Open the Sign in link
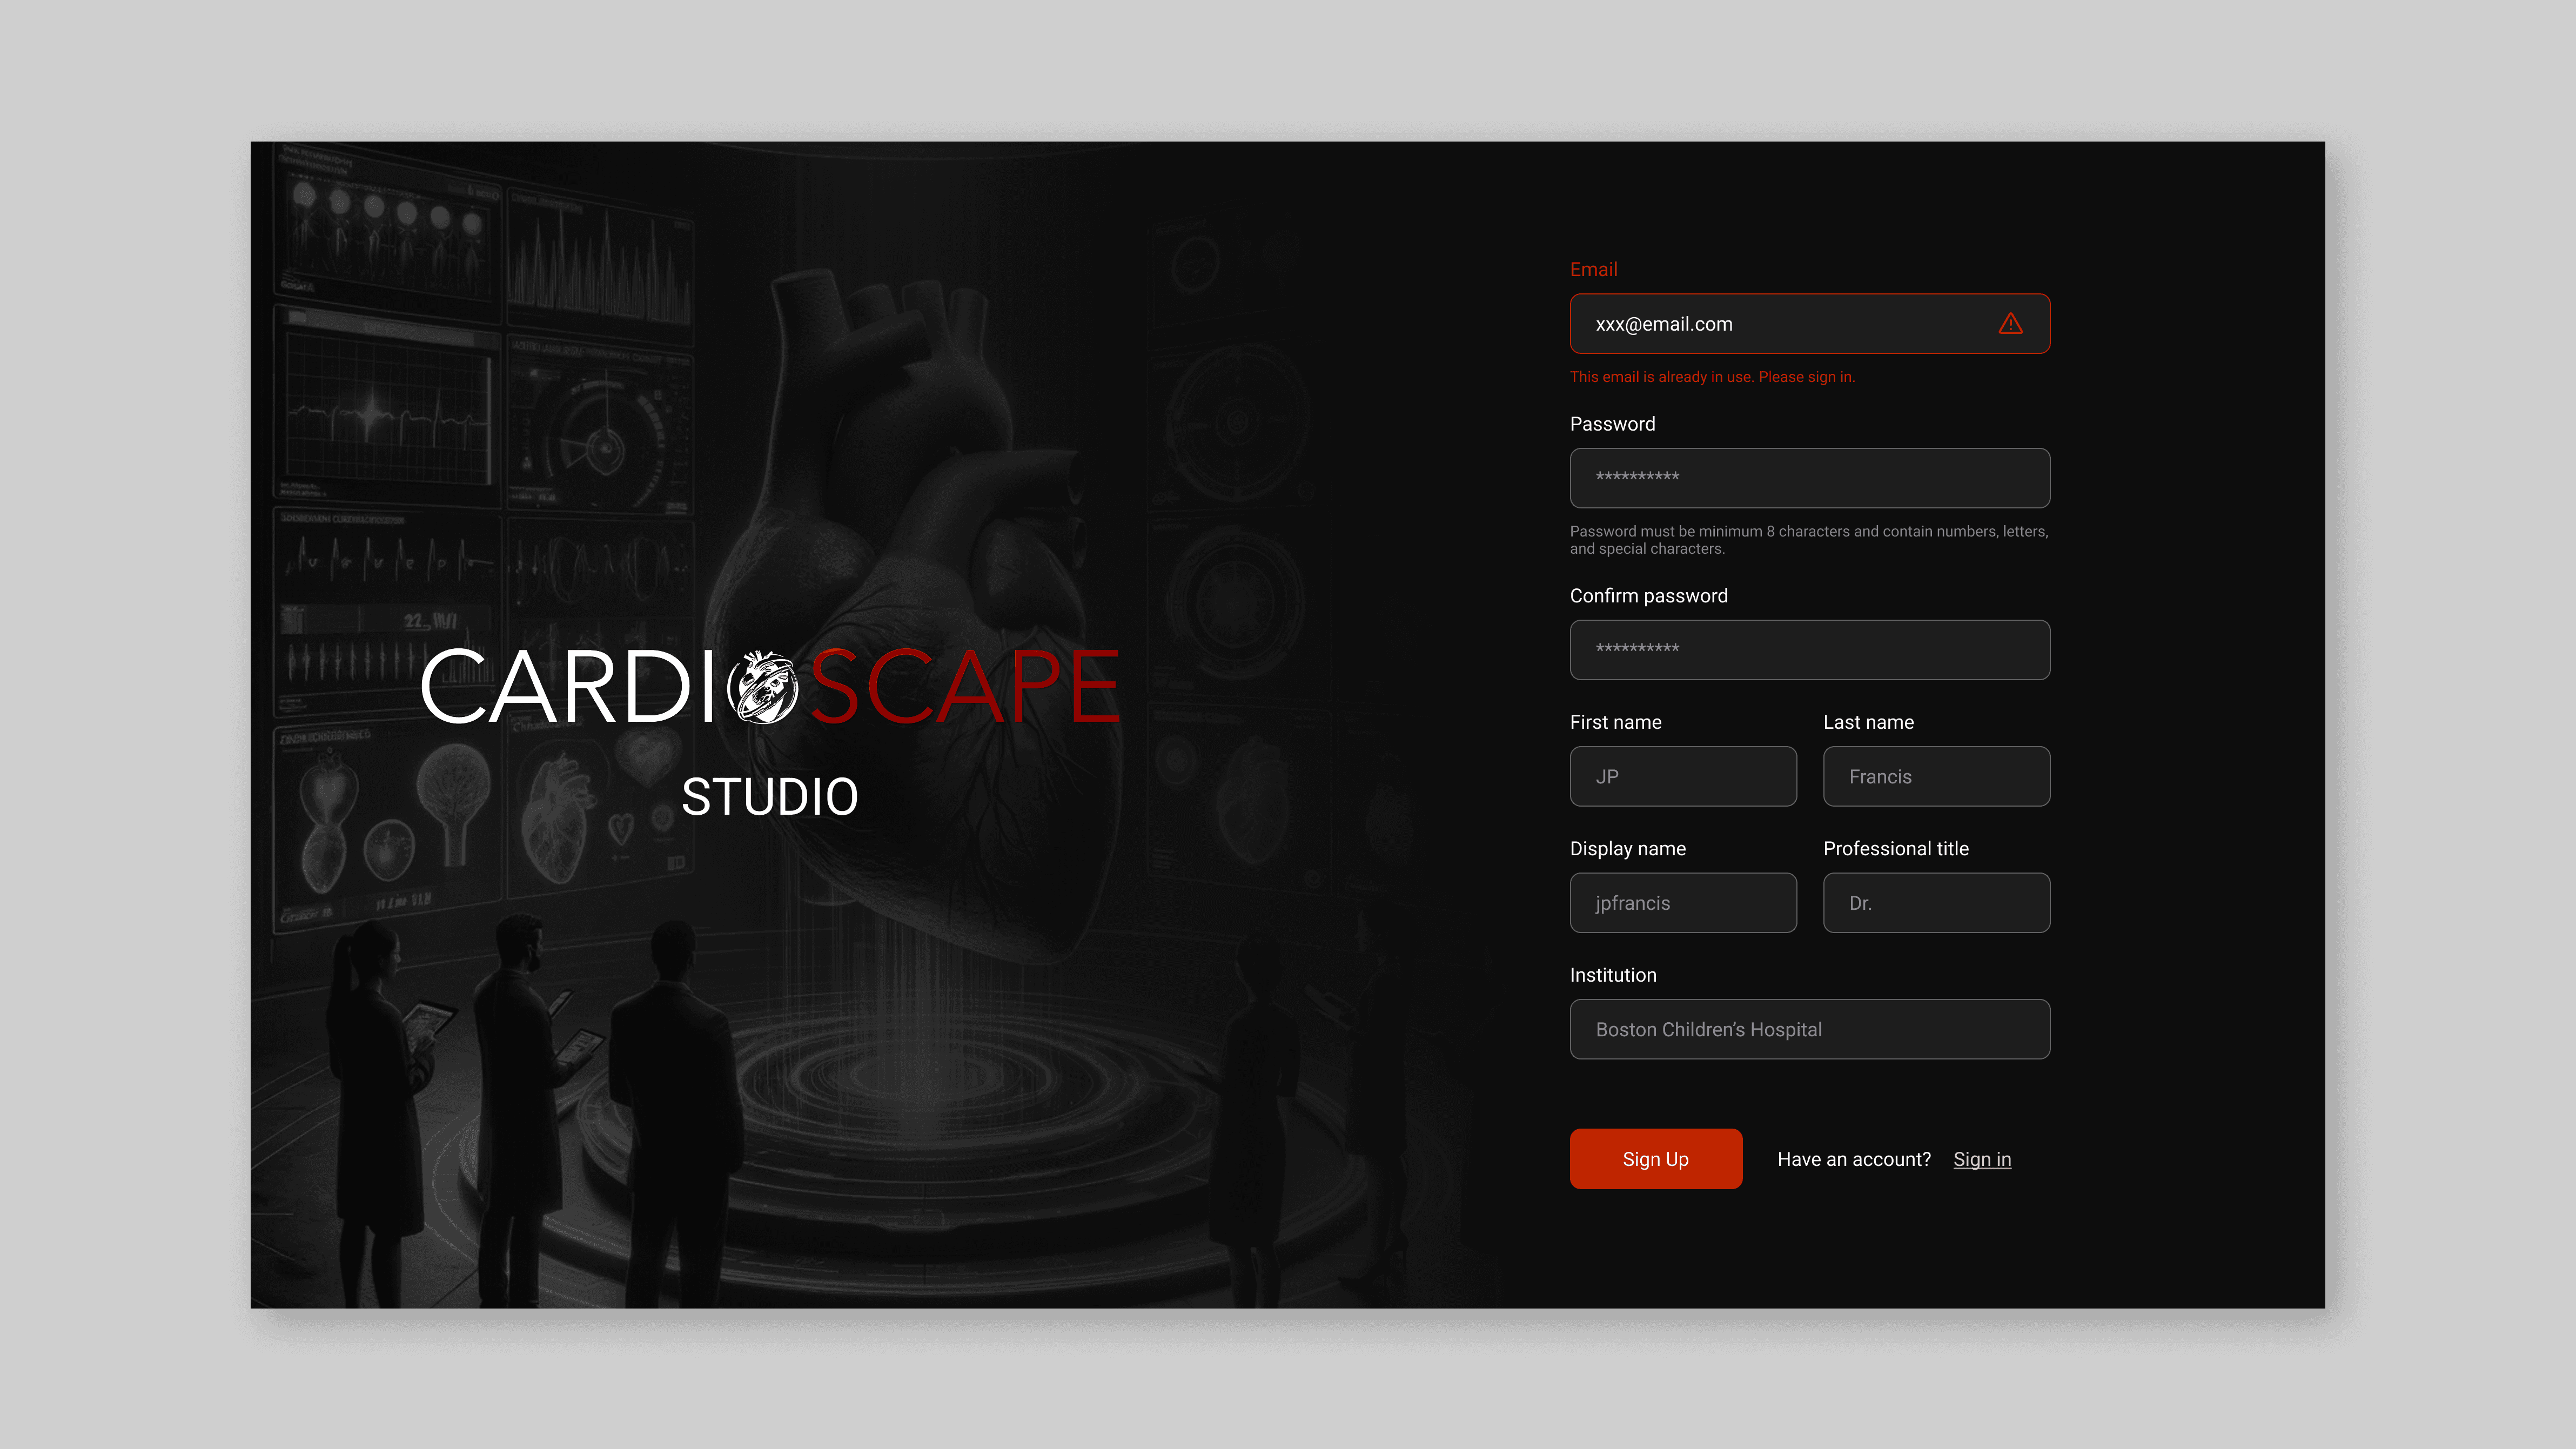Image resolution: width=2576 pixels, height=1449 pixels. coord(1982,1159)
